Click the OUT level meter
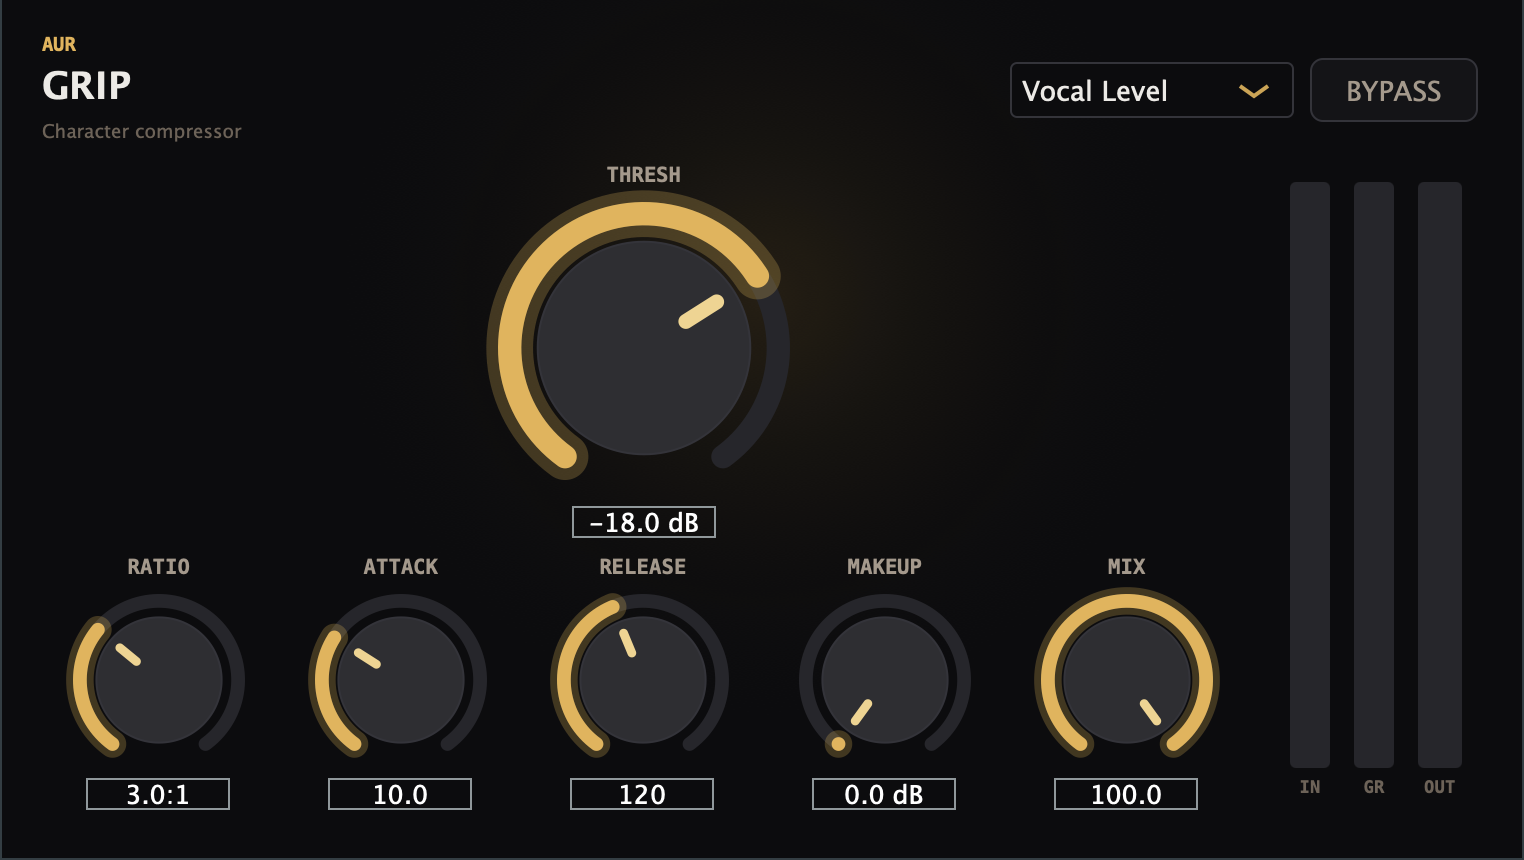1524x860 pixels. [x=1440, y=475]
